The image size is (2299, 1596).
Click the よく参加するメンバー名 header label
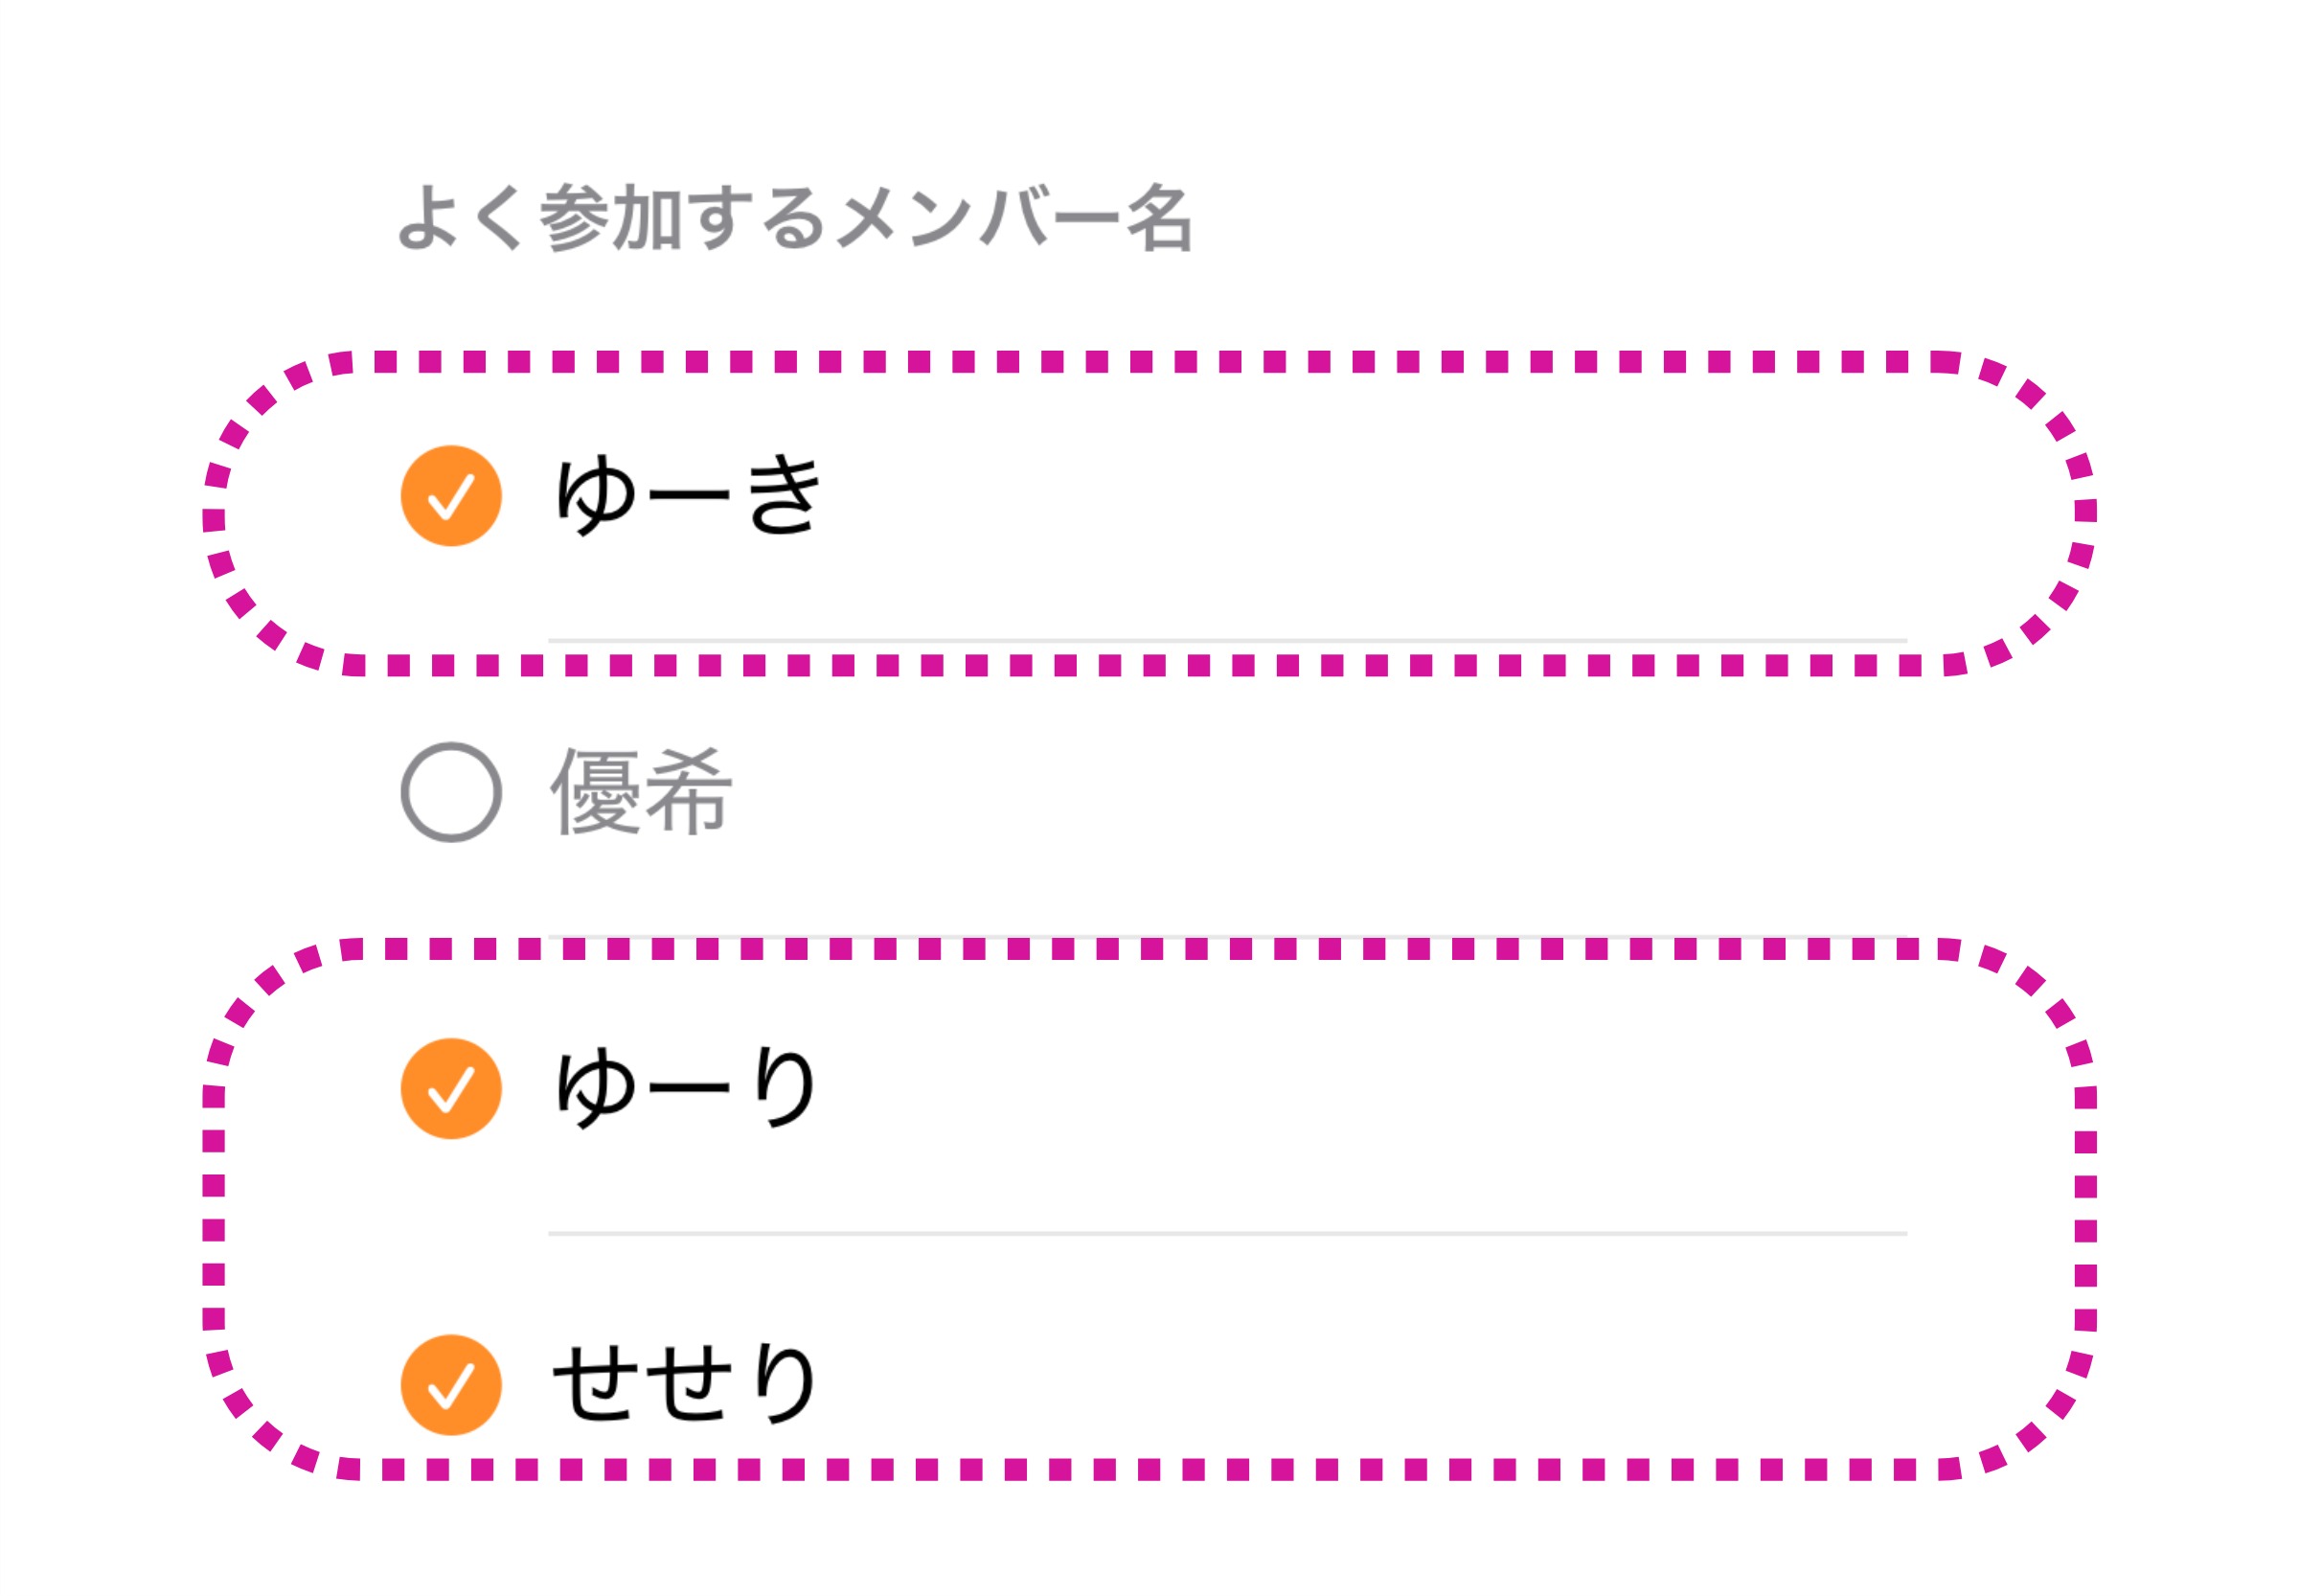click(x=795, y=218)
